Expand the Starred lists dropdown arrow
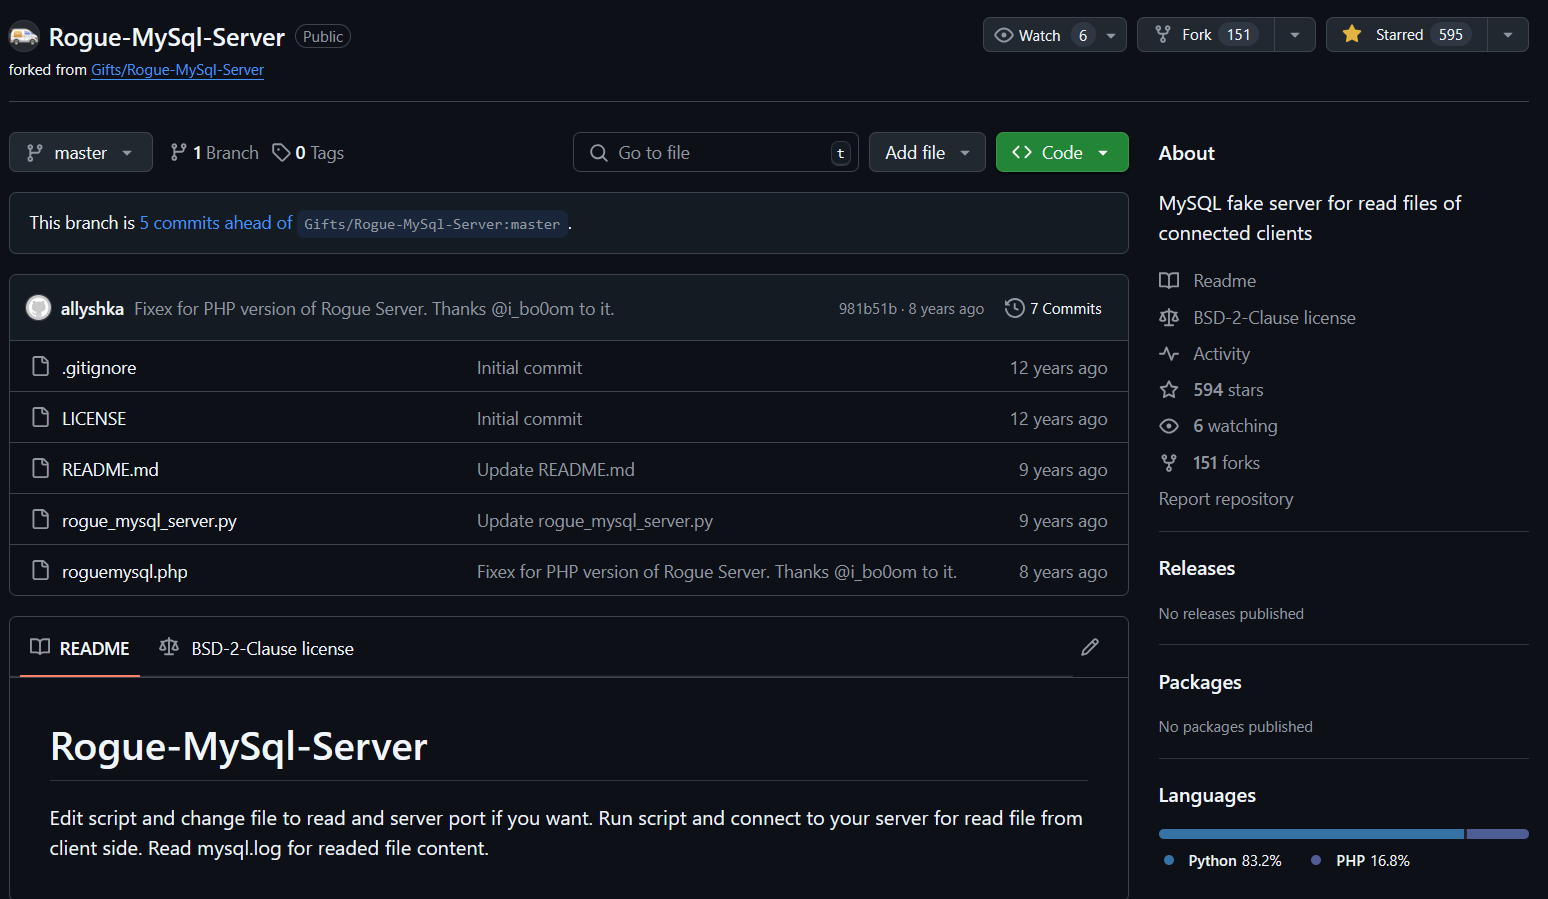Viewport: 1548px width, 899px height. pos(1508,35)
